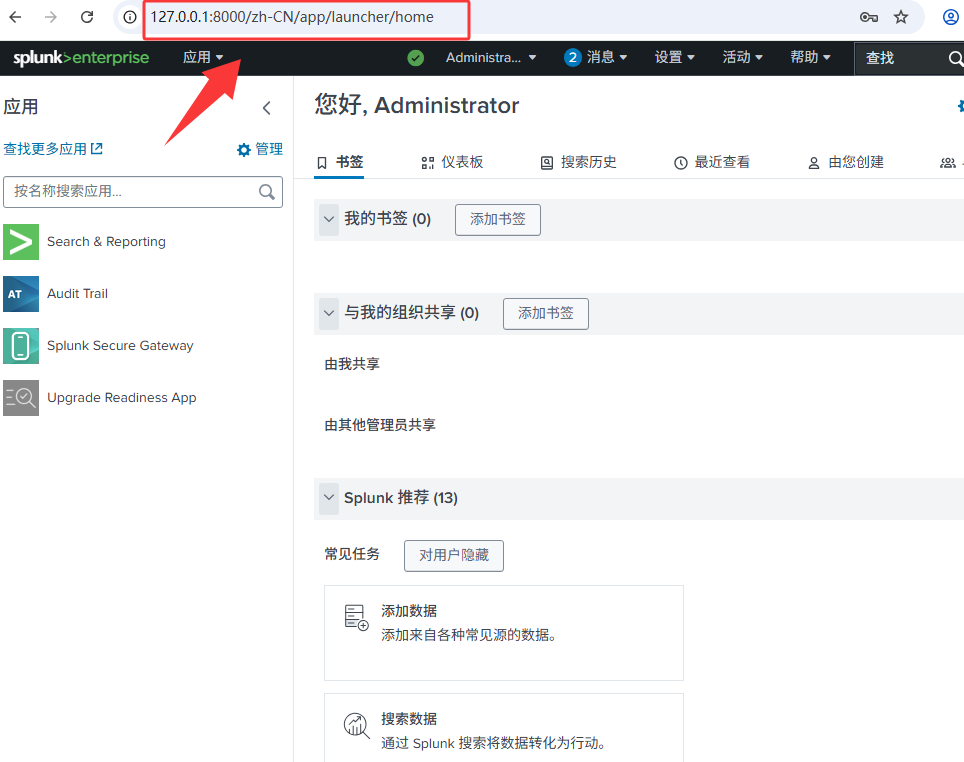Viewport: 964px width, 762px height.
Task: Open the Search & Reporting app name
Action: pyautogui.click(x=106, y=242)
